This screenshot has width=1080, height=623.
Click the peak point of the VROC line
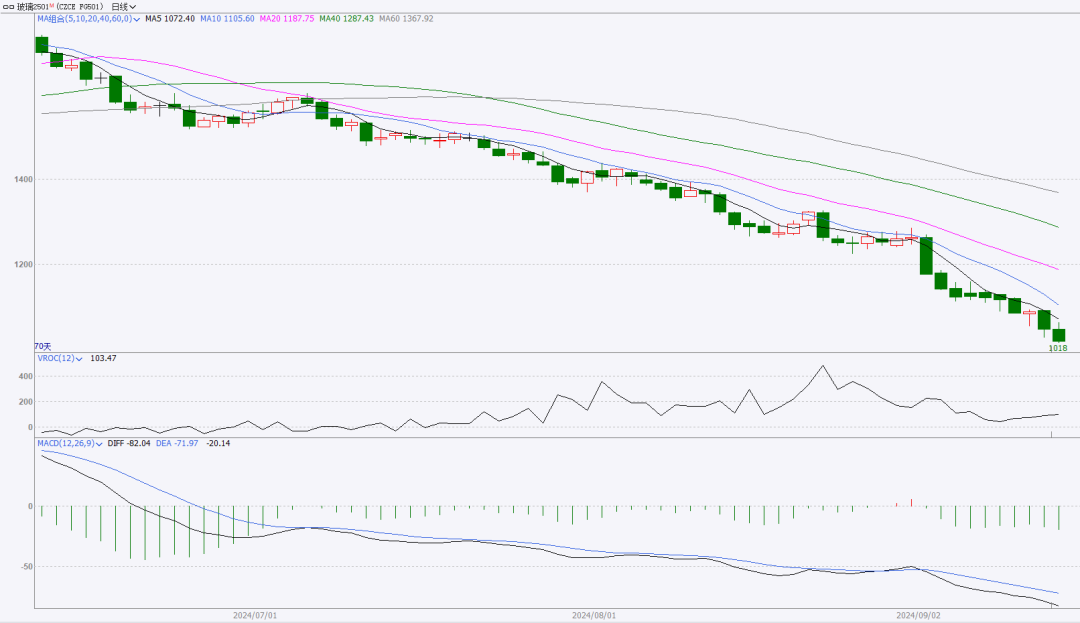tap(822, 366)
